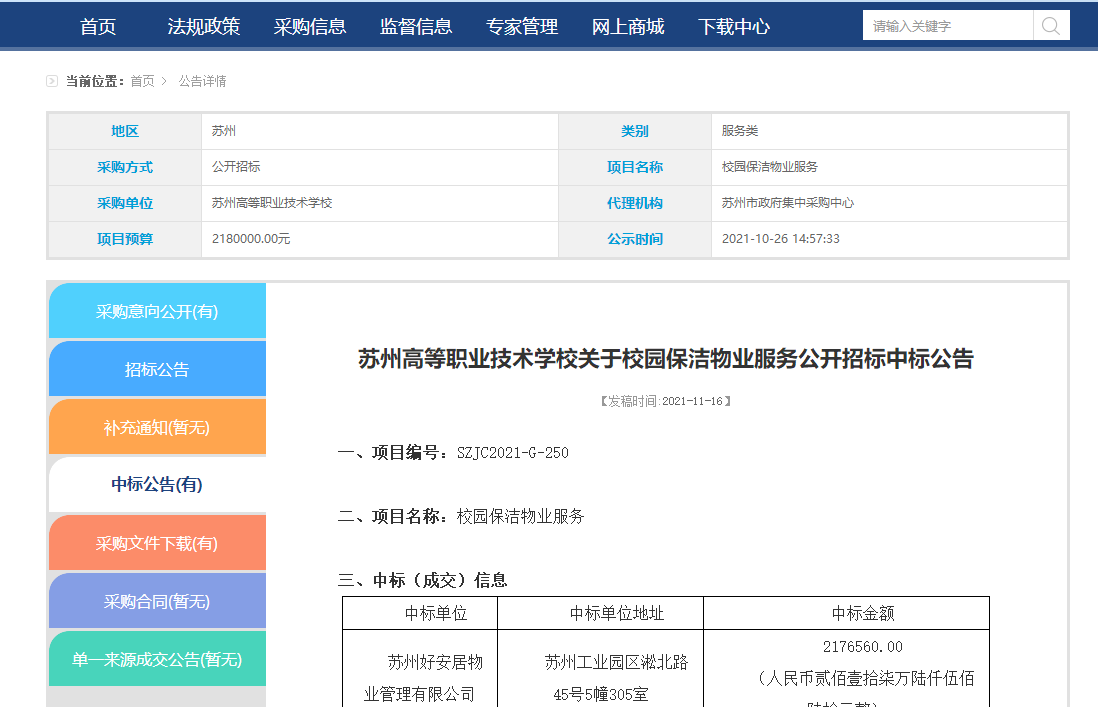Click 公告详情 breadcrumb text

pyautogui.click(x=202, y=81)
